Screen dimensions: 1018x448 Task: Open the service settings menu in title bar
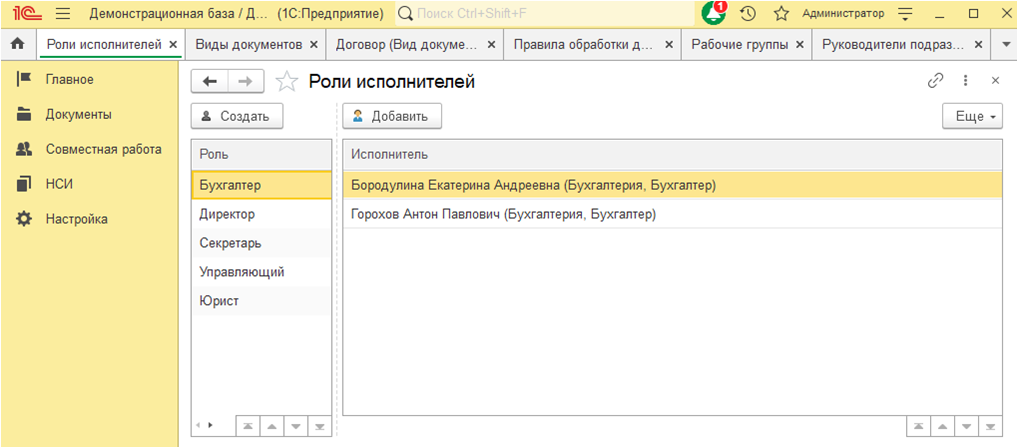point(906,14)
